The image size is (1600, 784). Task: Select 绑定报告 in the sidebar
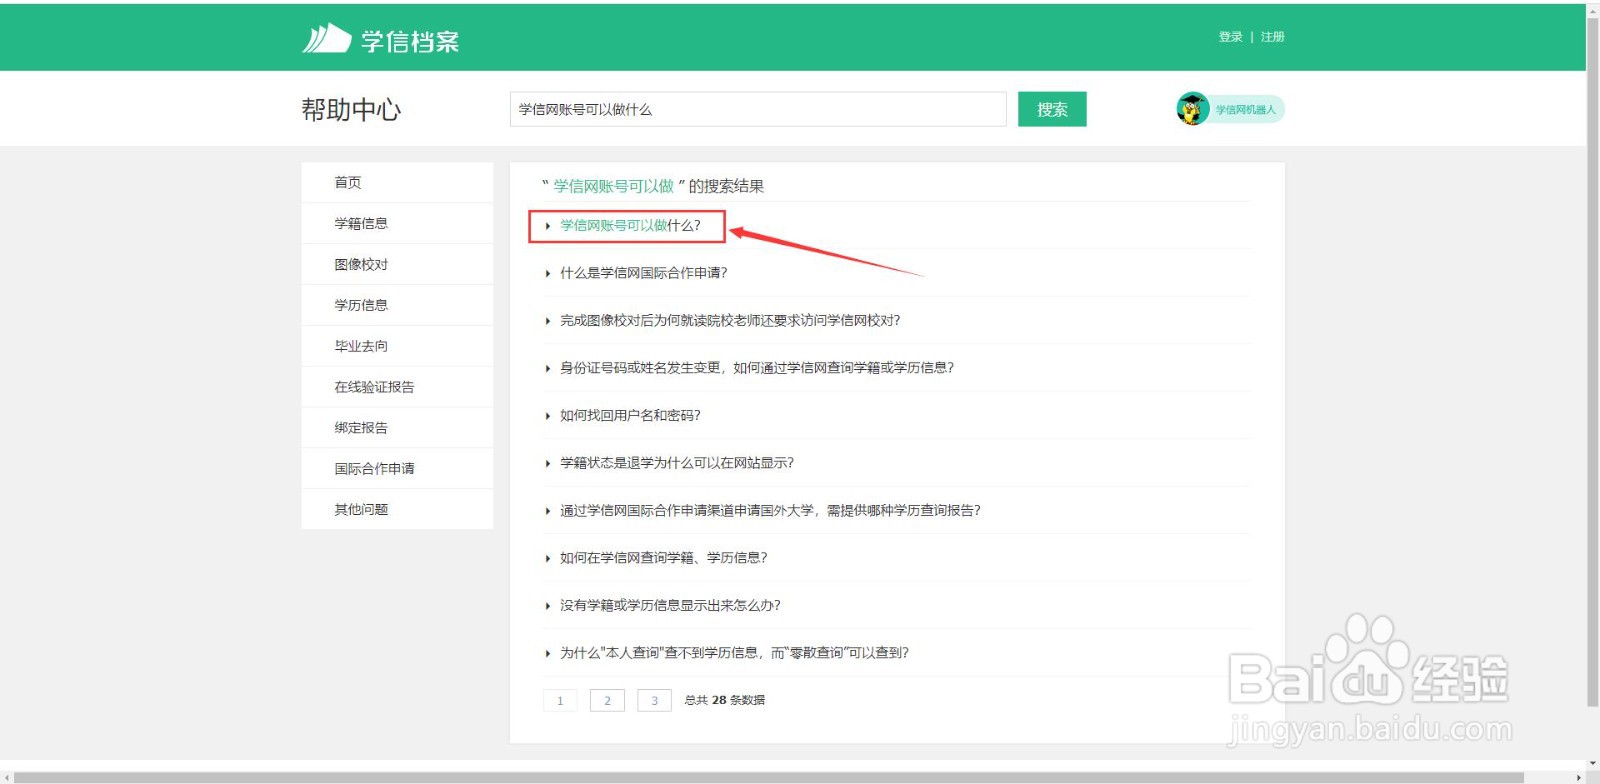click(397, 428)
